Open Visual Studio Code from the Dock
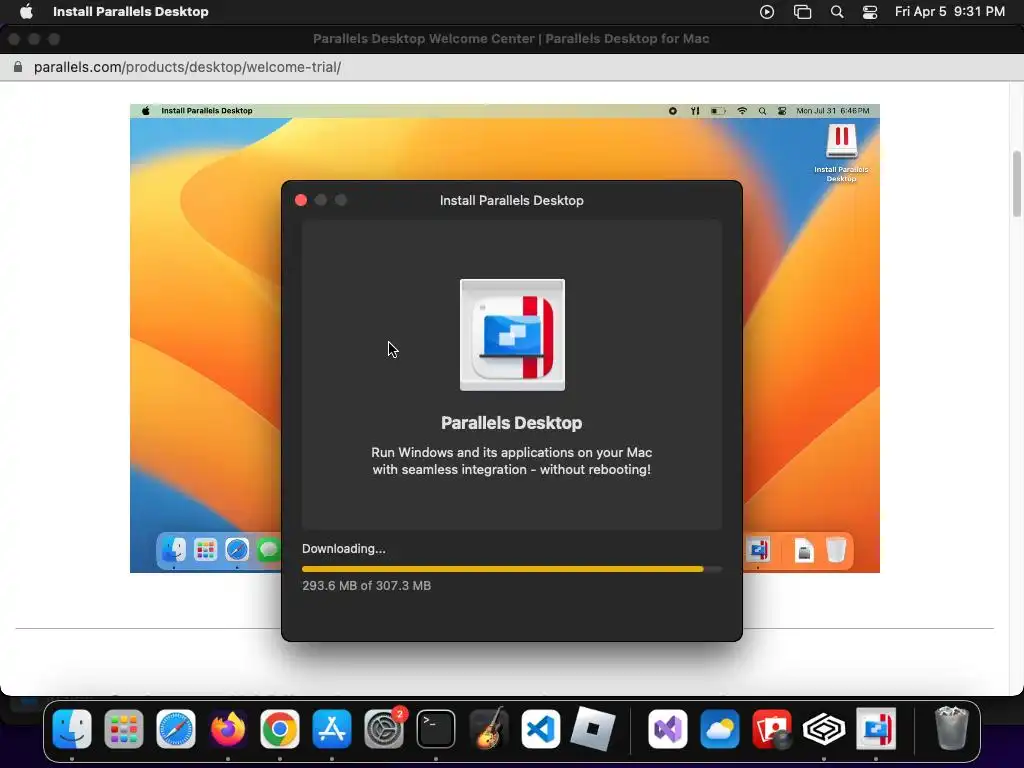 [x=540, y=729]
